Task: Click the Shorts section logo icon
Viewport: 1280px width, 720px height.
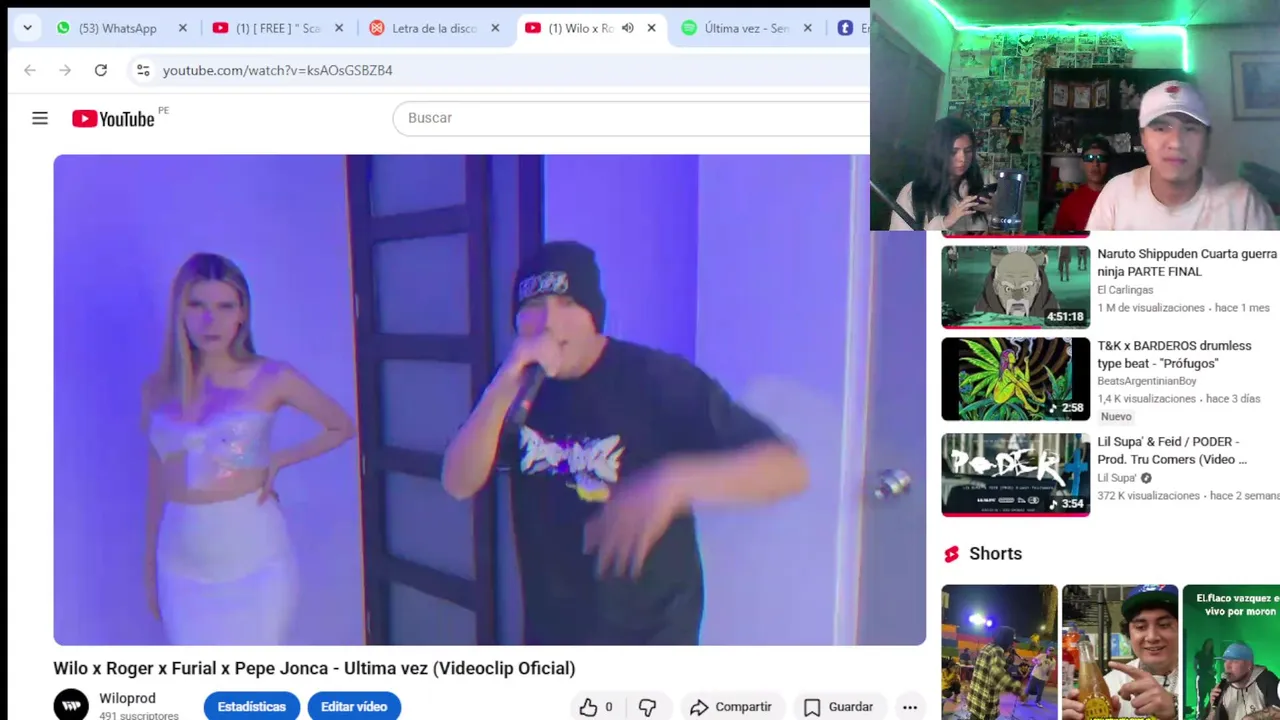Action: 951,554
